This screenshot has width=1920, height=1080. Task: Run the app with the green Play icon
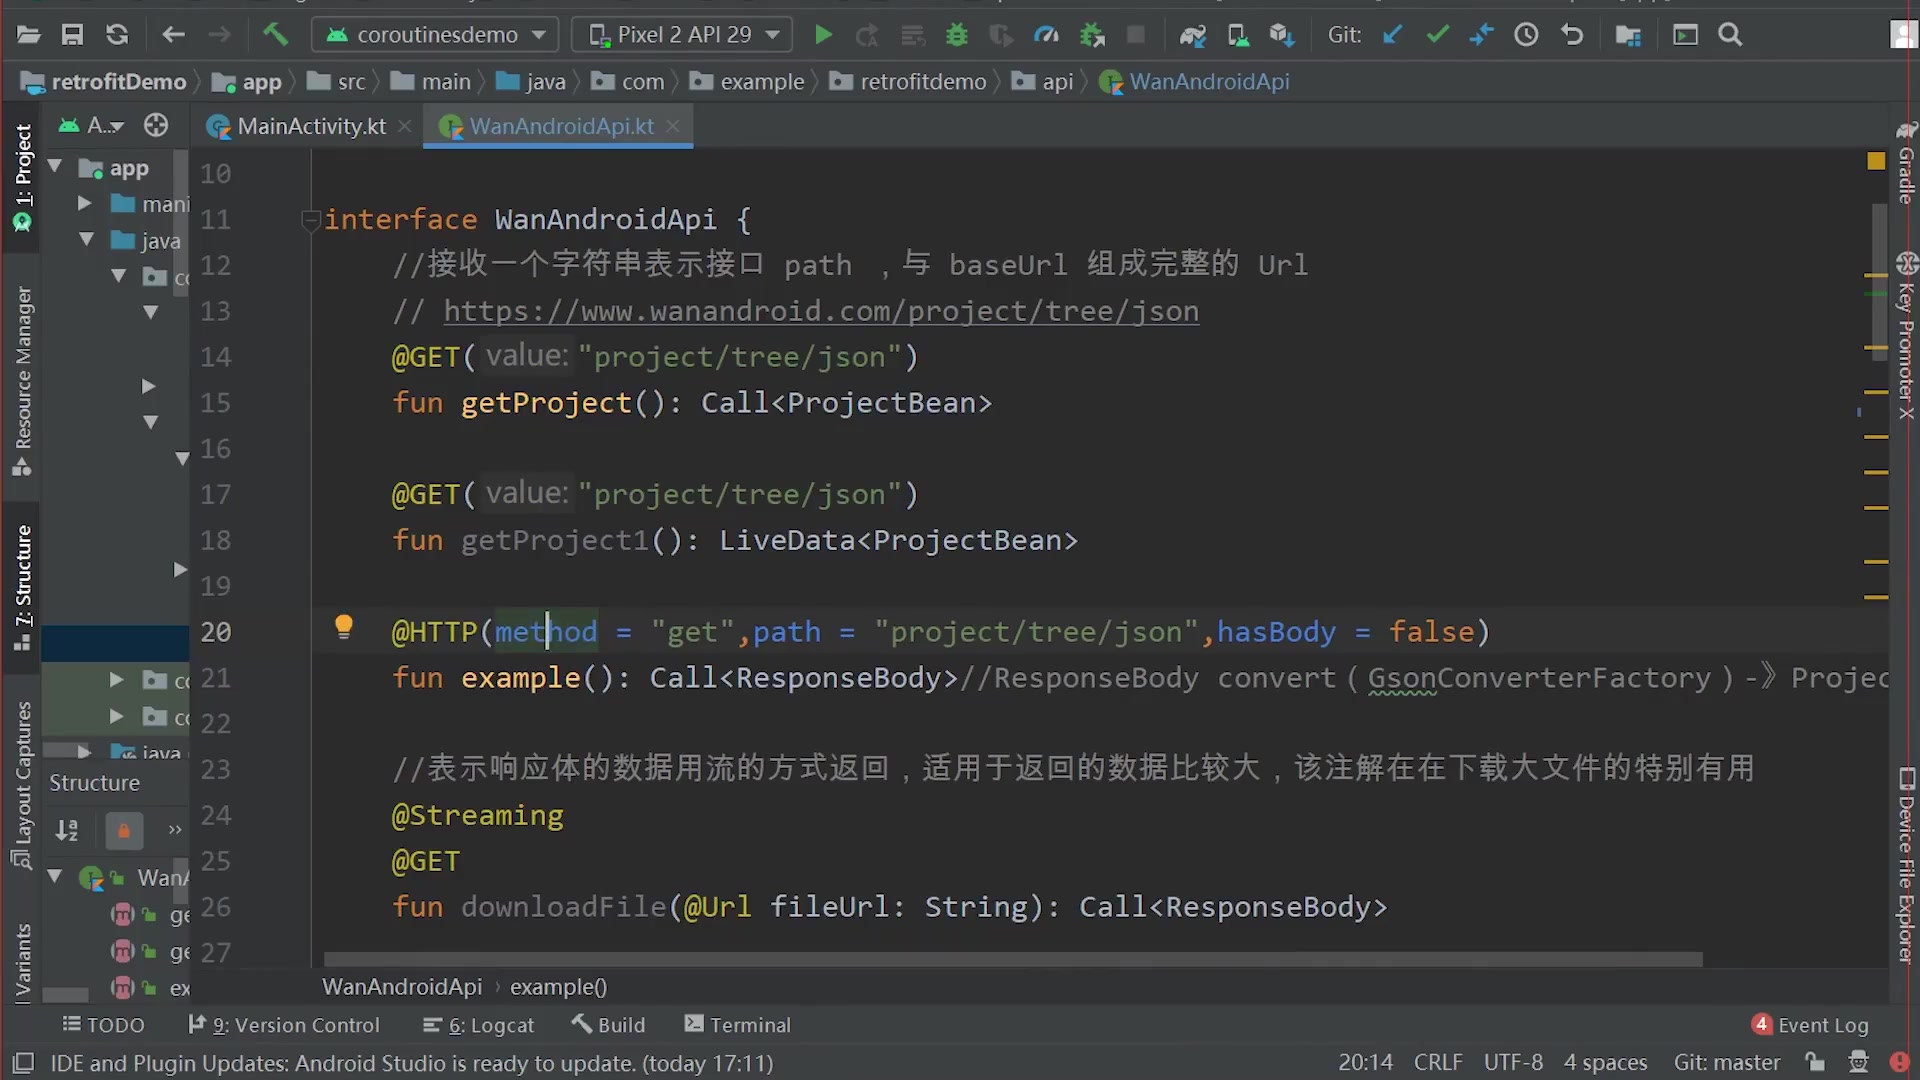tap(822, 34)
